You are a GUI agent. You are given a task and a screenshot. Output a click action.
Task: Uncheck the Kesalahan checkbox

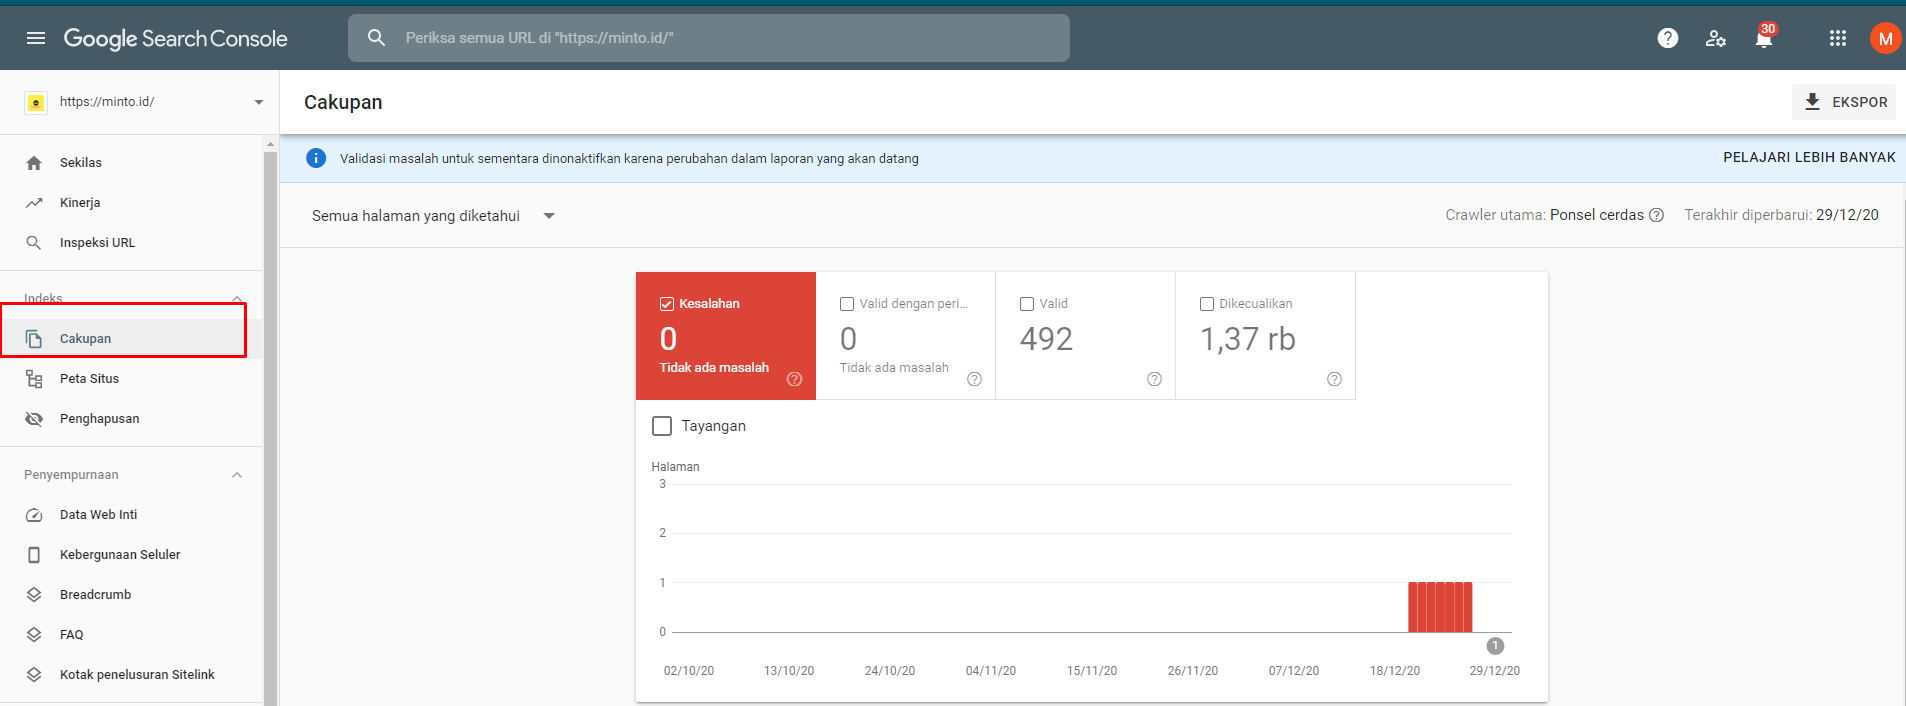click(667, 304)
